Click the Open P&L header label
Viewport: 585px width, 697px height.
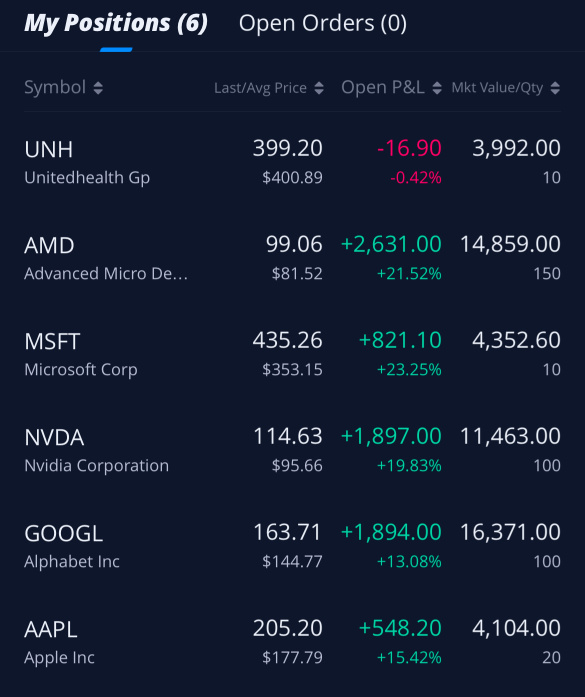[383, 87]
